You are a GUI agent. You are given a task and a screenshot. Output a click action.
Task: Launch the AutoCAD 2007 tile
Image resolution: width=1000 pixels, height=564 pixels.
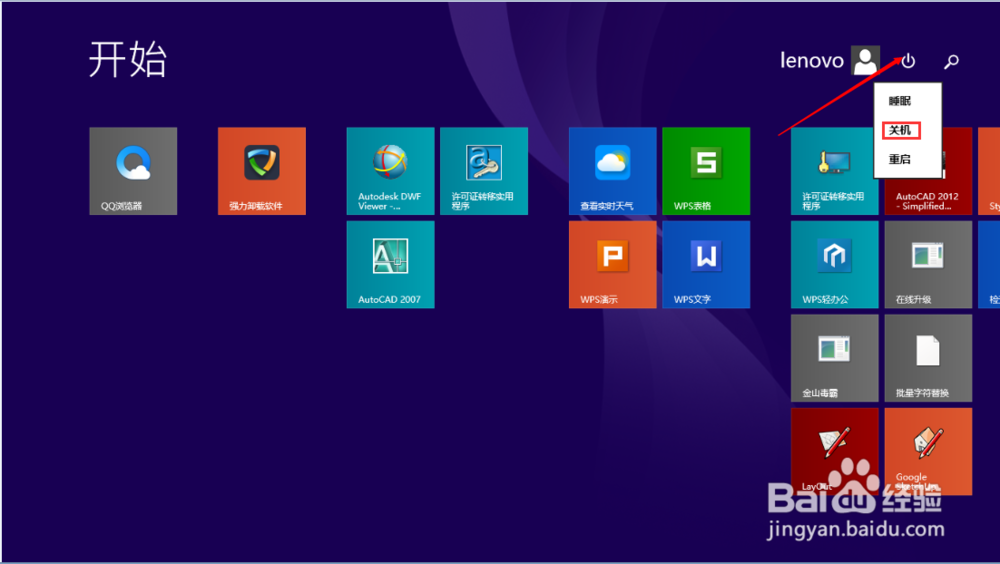pos(390,265)
